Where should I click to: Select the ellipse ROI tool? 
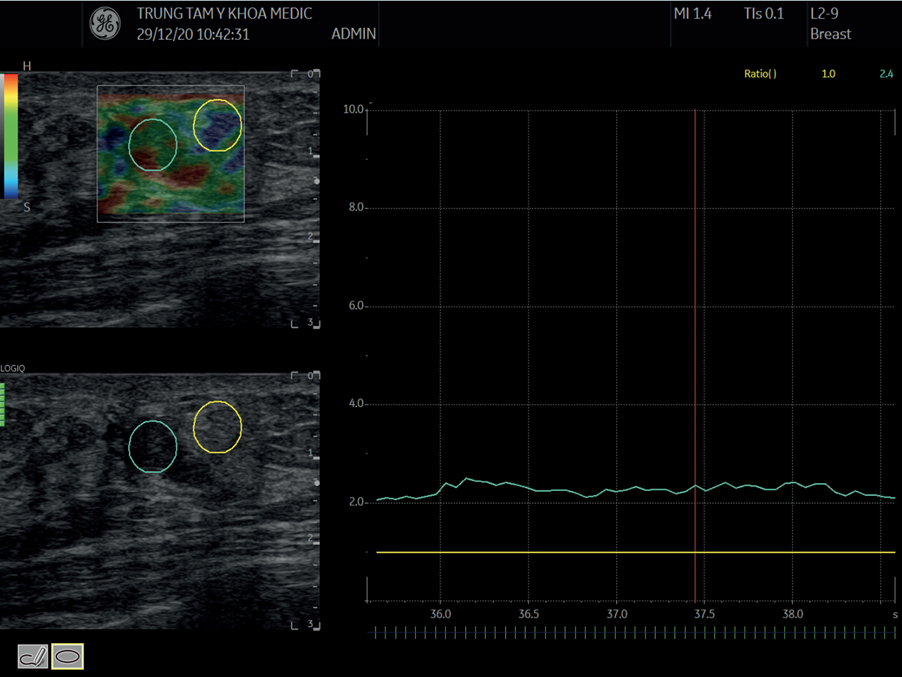[x=68, y=656]
